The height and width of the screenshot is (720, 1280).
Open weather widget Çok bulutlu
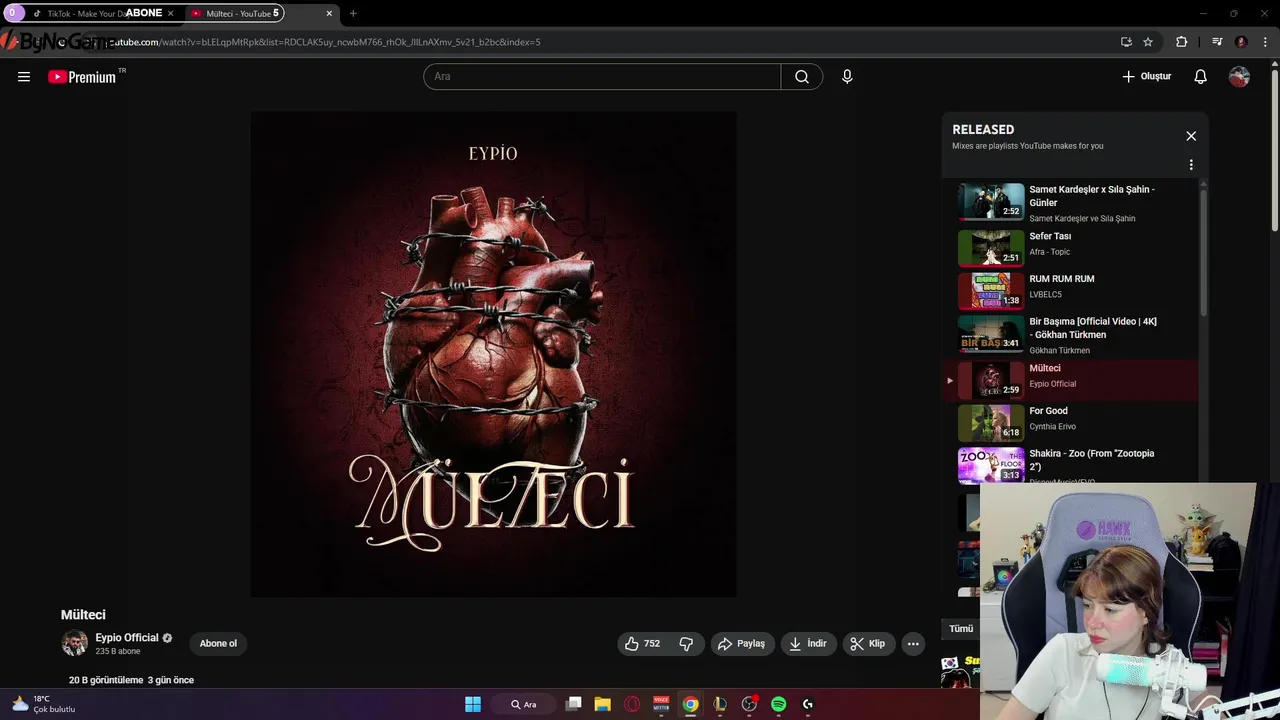click(x=43, y=704)
